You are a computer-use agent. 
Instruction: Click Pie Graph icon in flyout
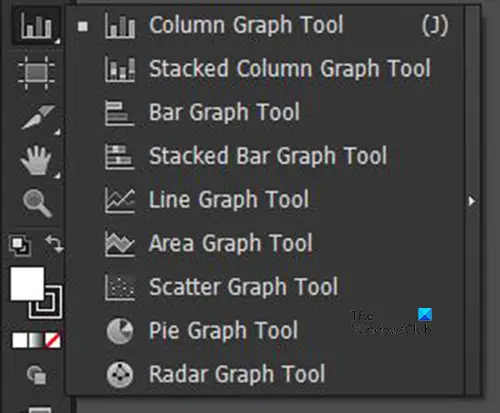tap(120, 331)
